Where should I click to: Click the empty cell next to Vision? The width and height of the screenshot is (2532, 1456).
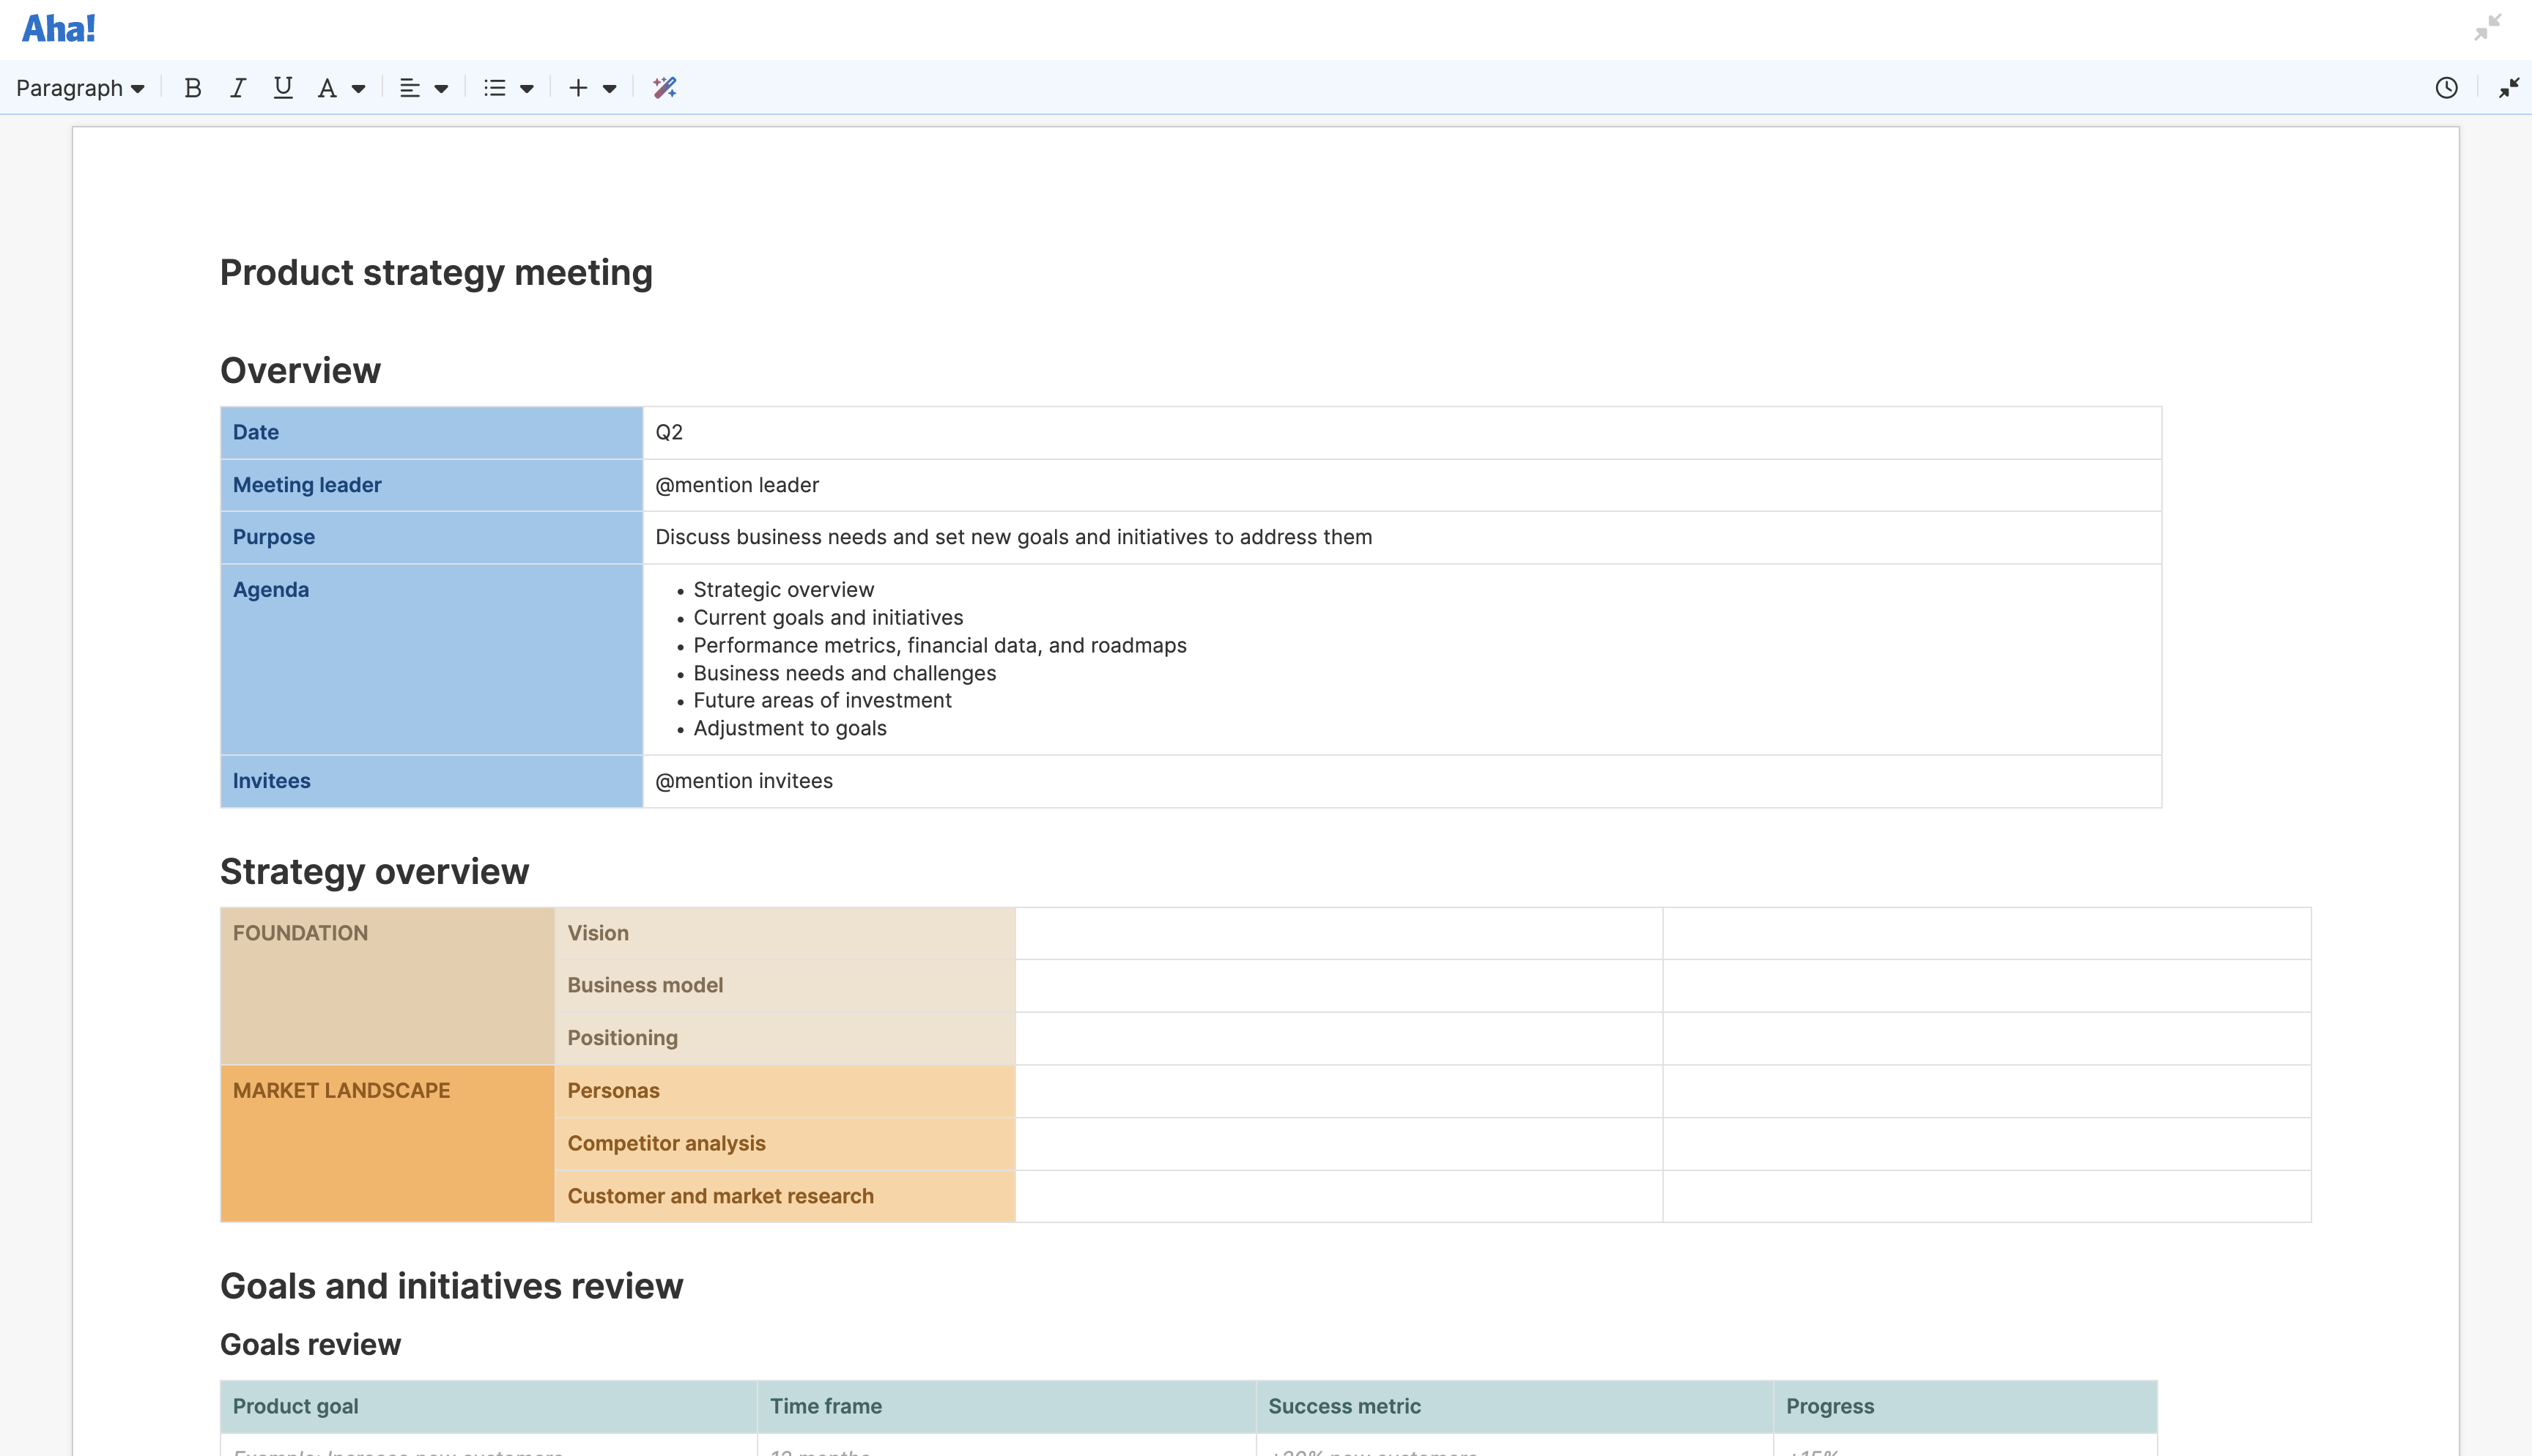[1338, 933]
